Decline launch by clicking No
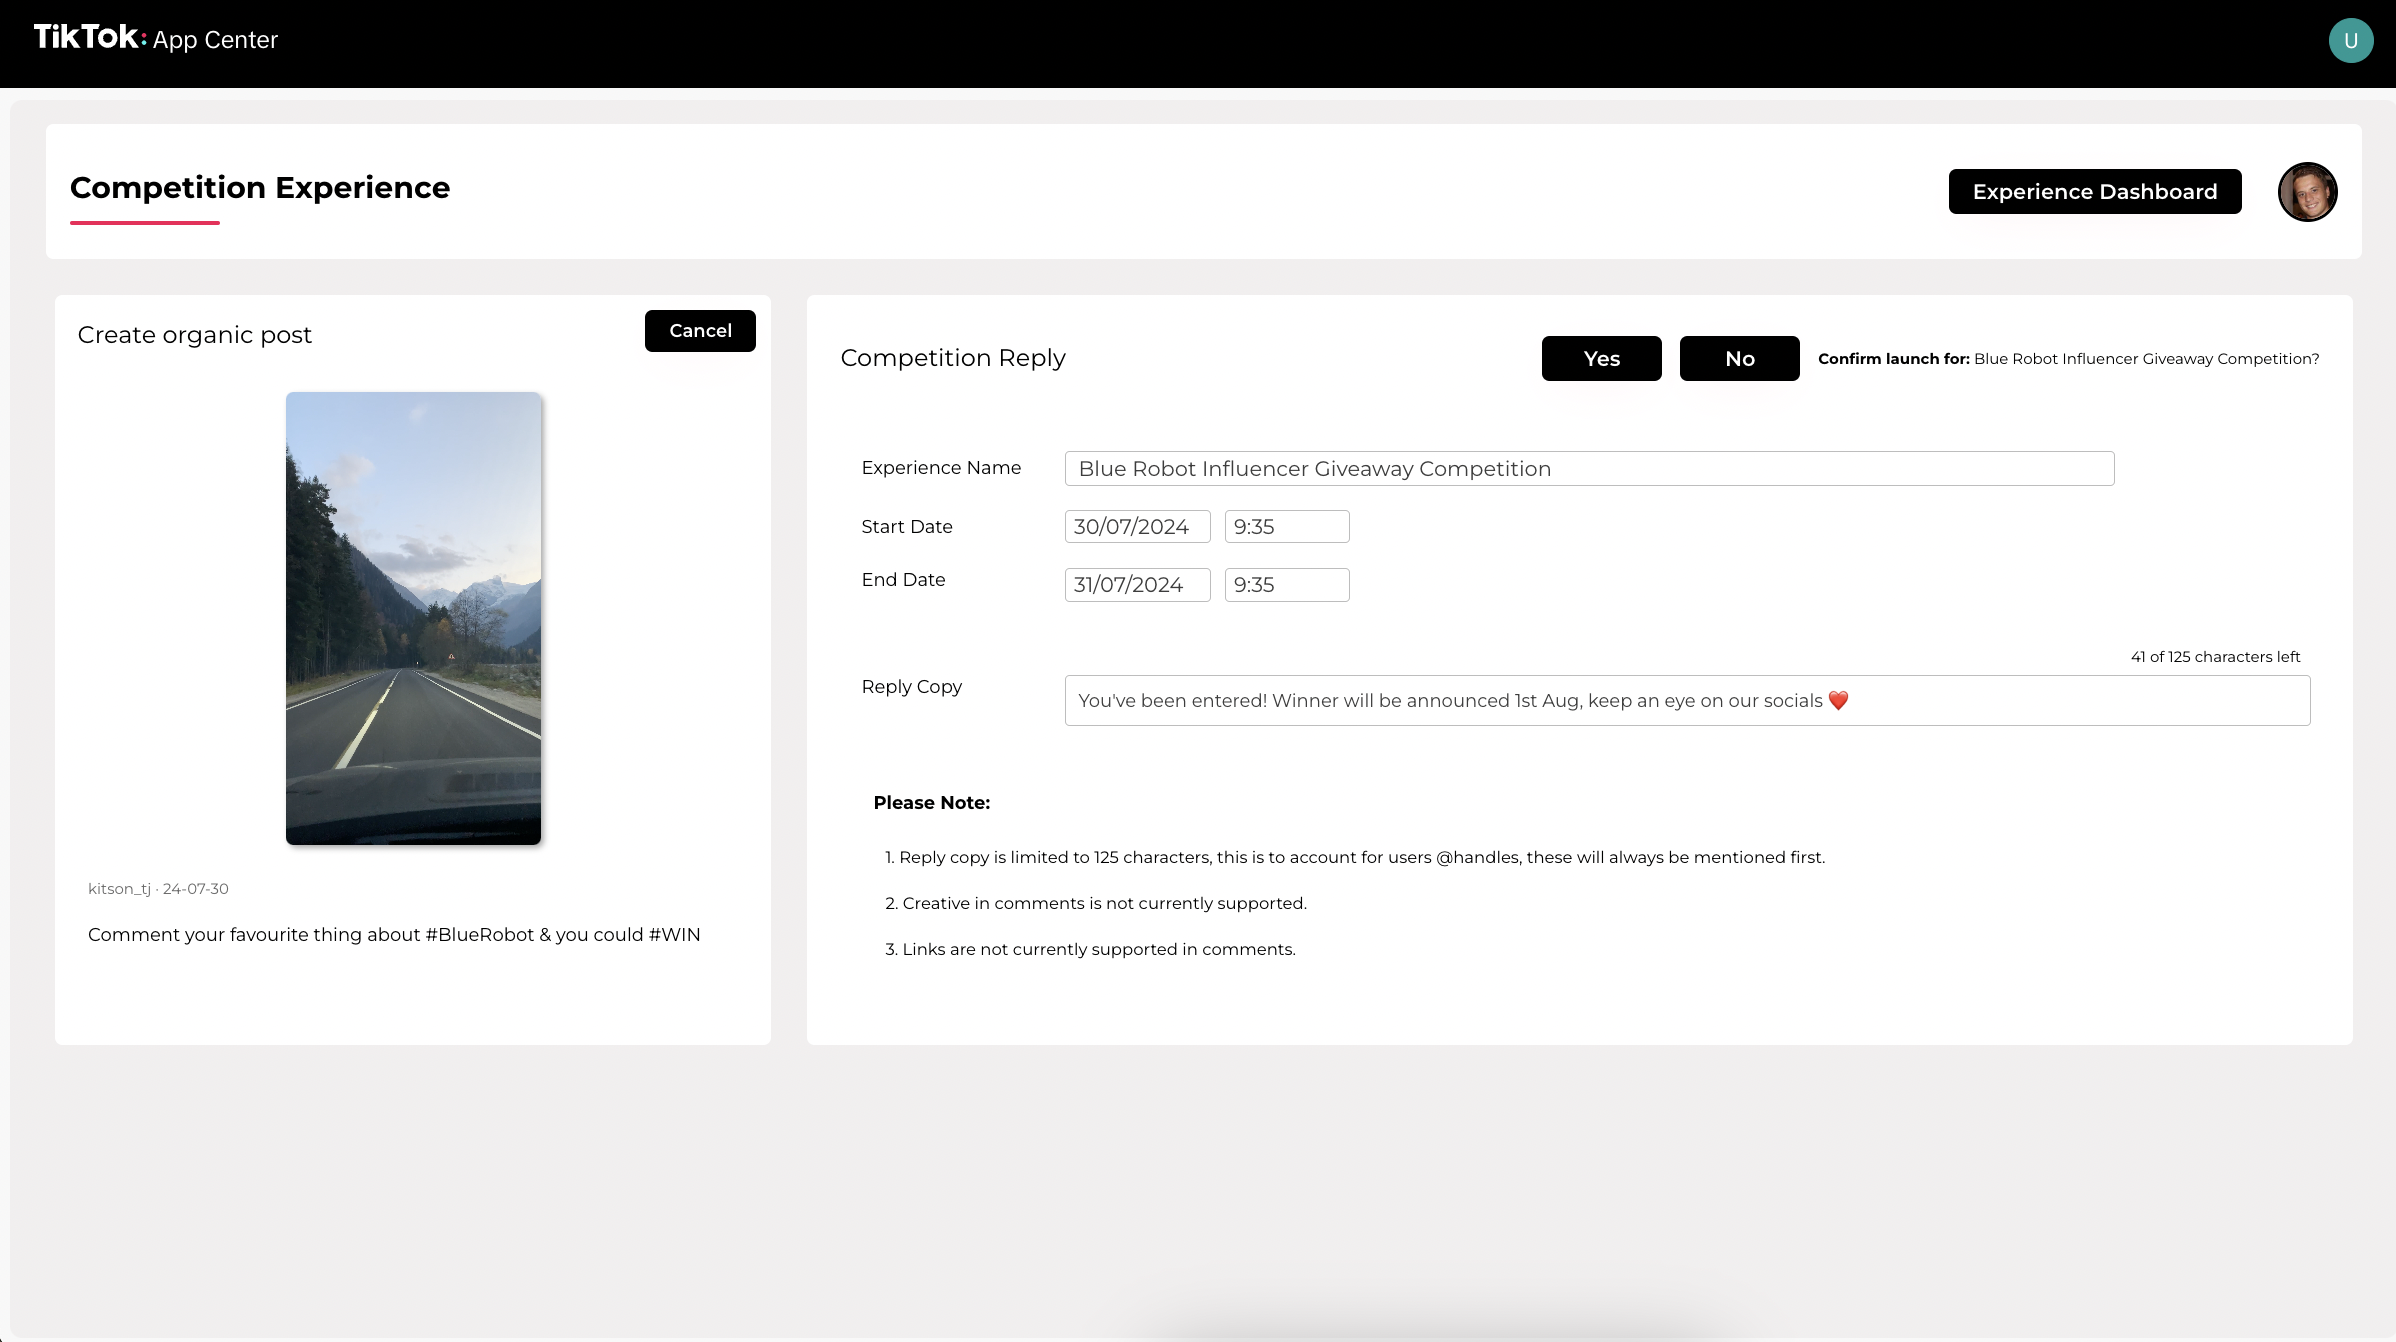2396x1342 pixels. (1739, 359)
